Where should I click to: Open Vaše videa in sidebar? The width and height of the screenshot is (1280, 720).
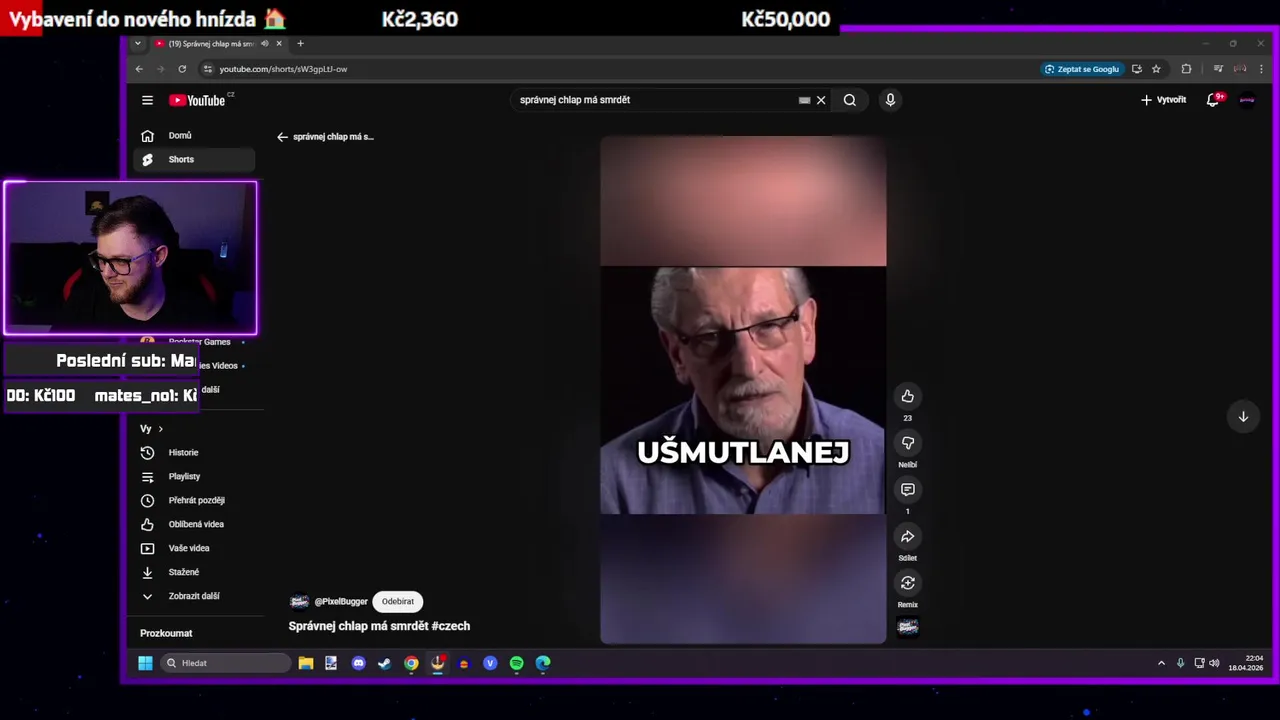194,549
